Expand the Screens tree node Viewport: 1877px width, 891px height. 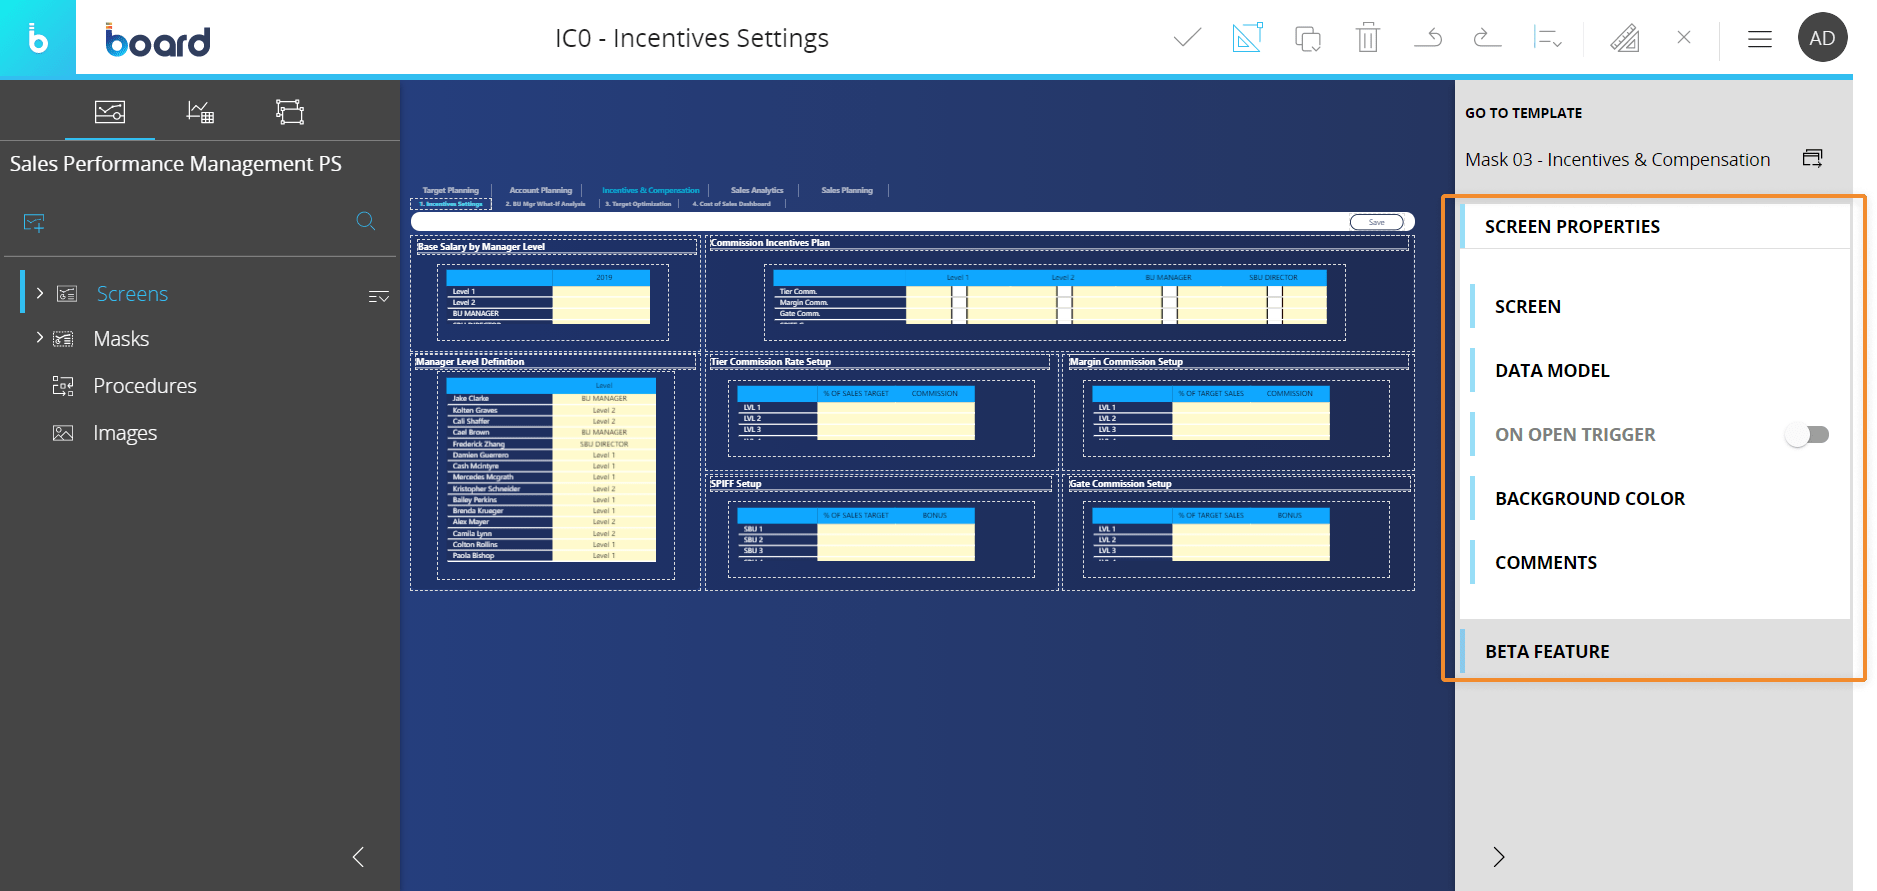pyautogui.click(x=40, y=293)
